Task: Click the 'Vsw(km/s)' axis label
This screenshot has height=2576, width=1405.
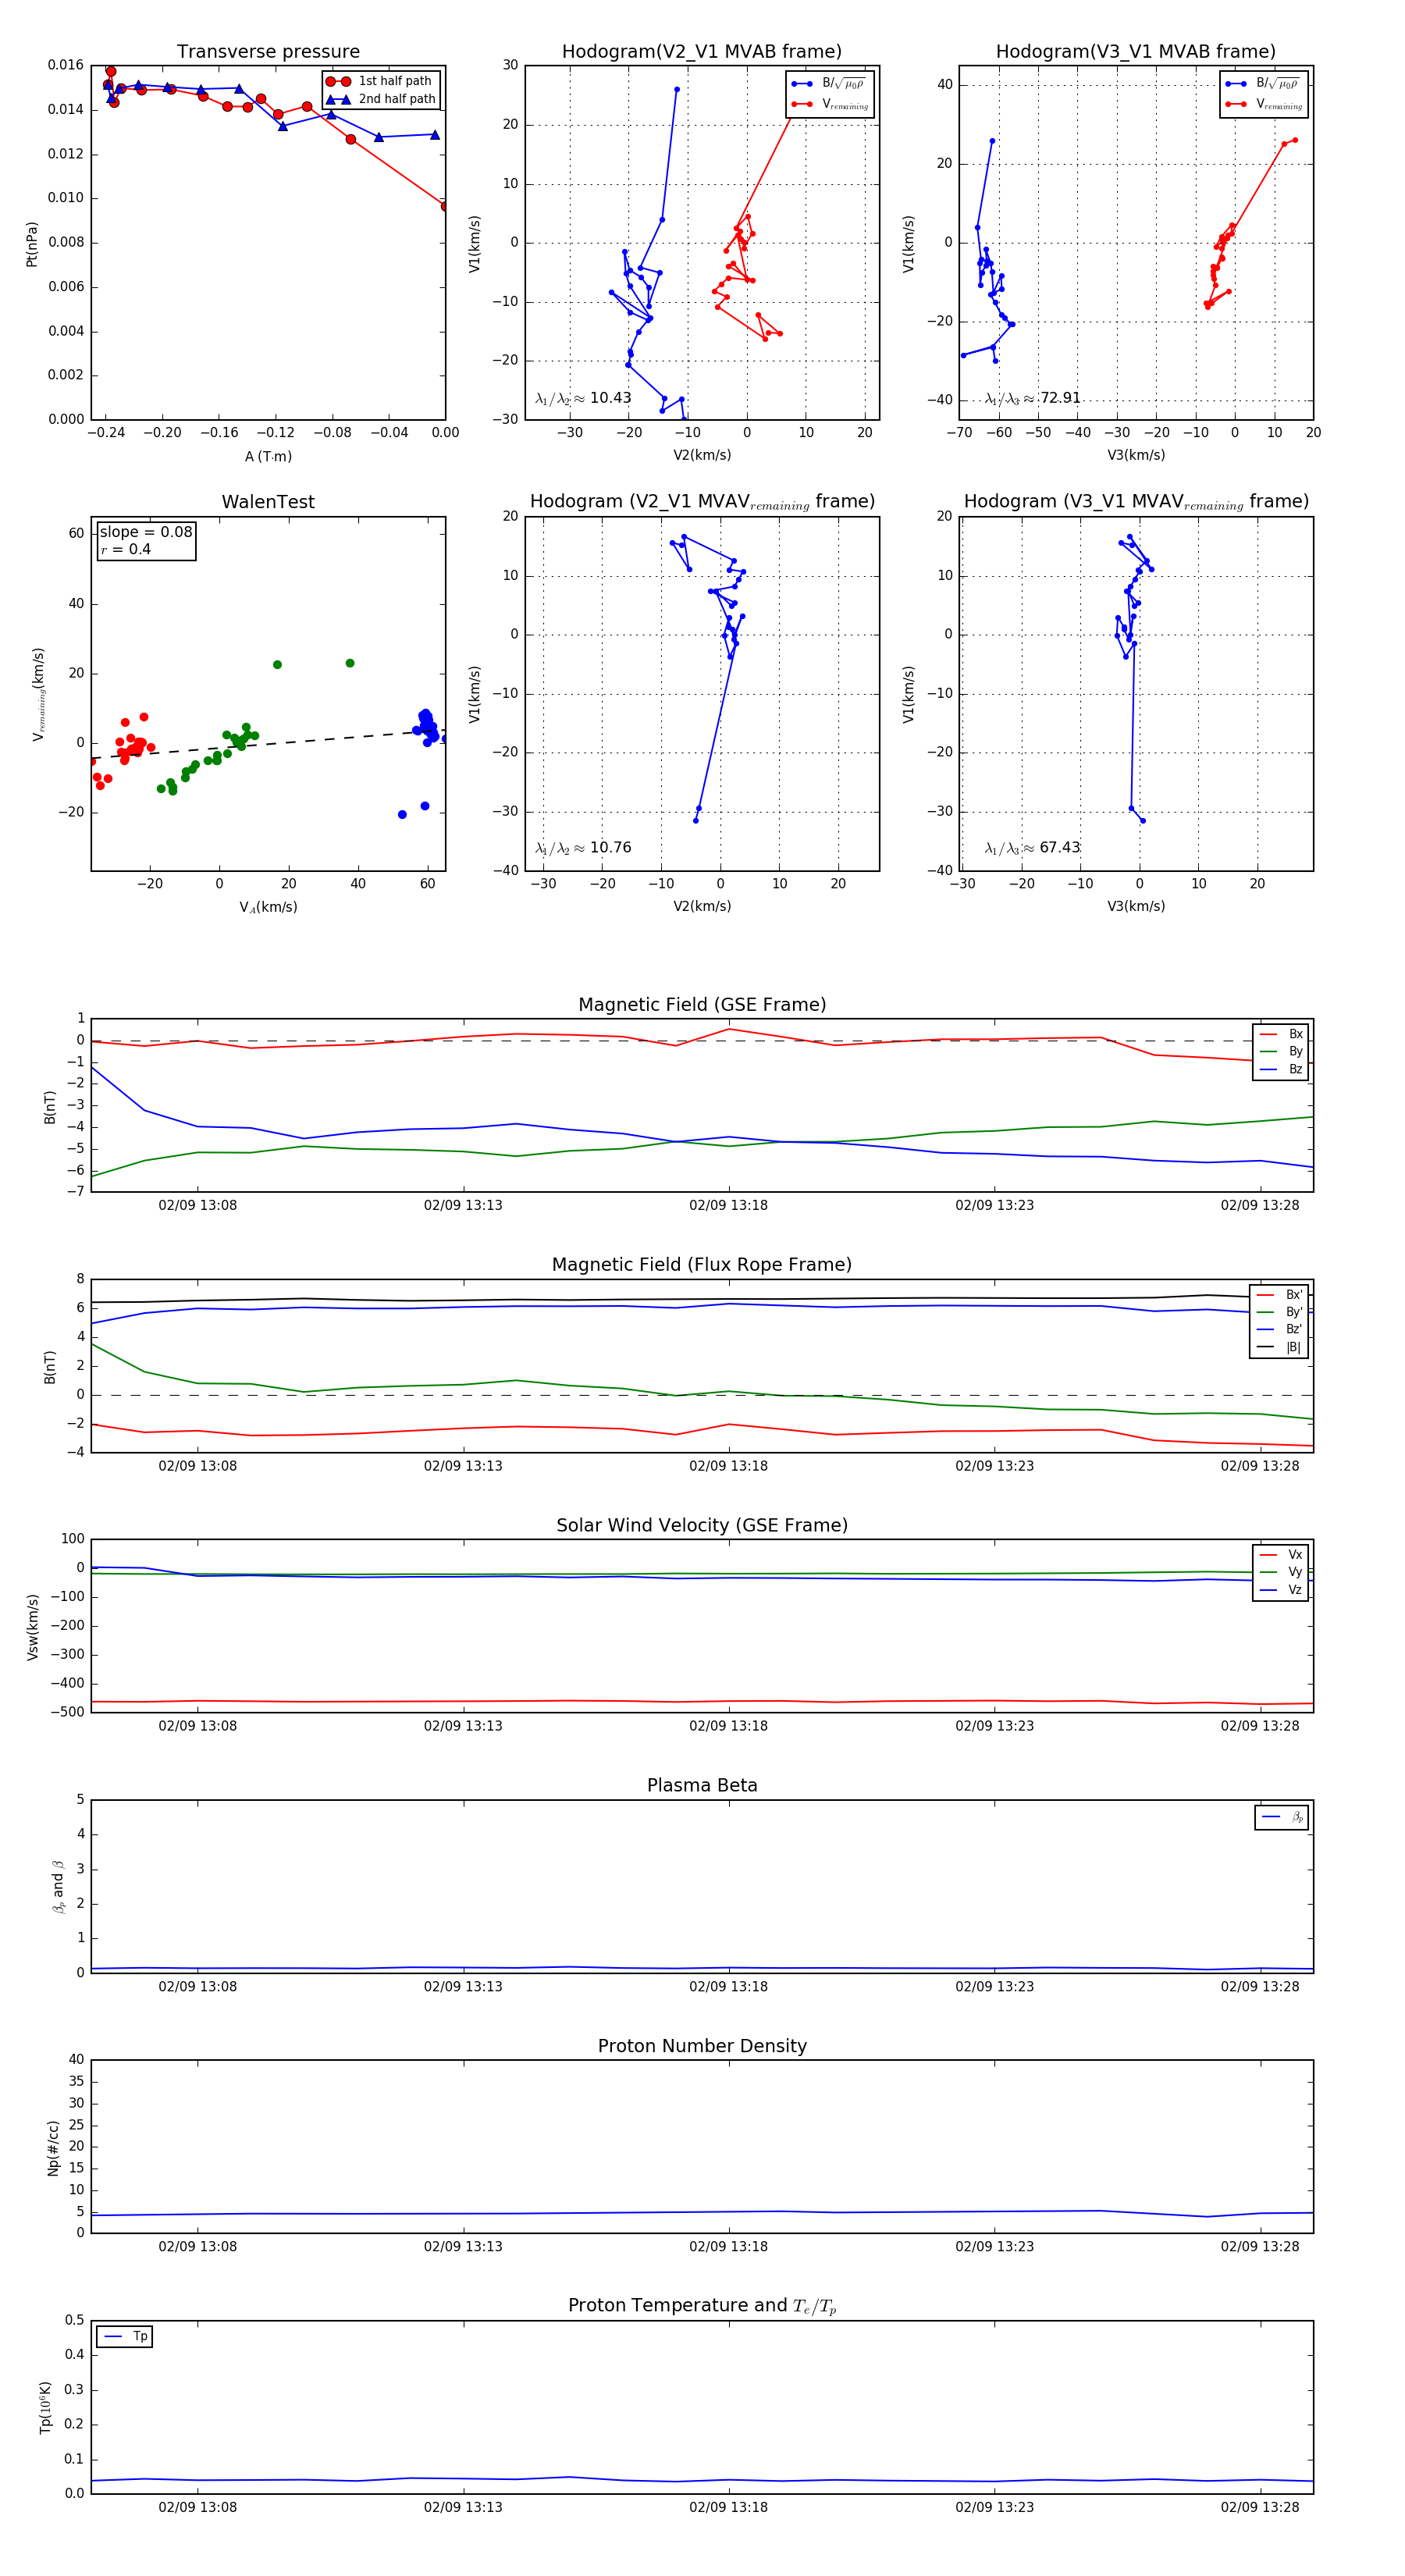Action: pyautogui.click(x=32, y=1628)
